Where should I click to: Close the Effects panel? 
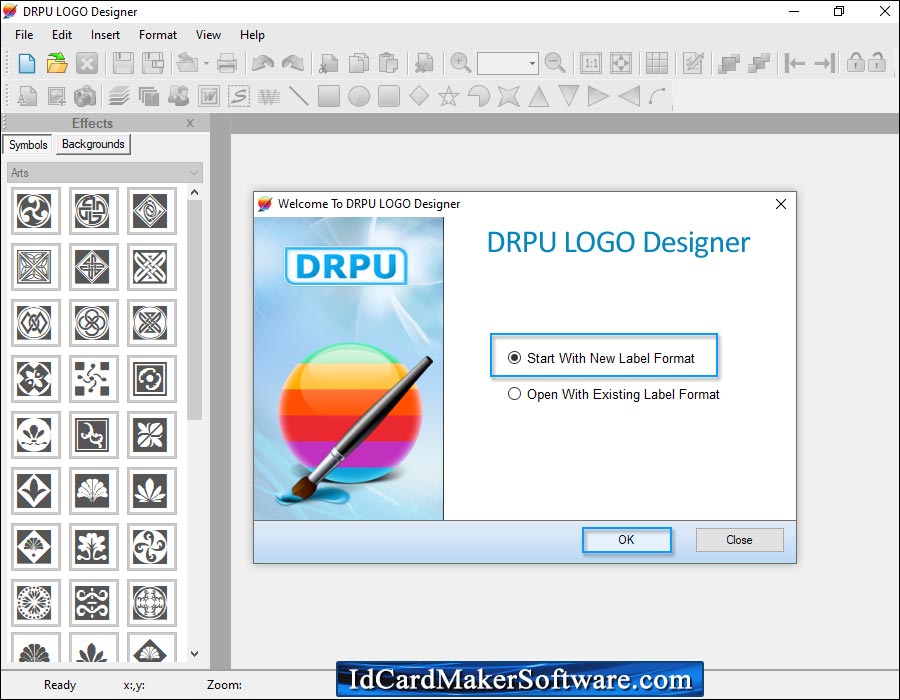(x=190, y=123)
